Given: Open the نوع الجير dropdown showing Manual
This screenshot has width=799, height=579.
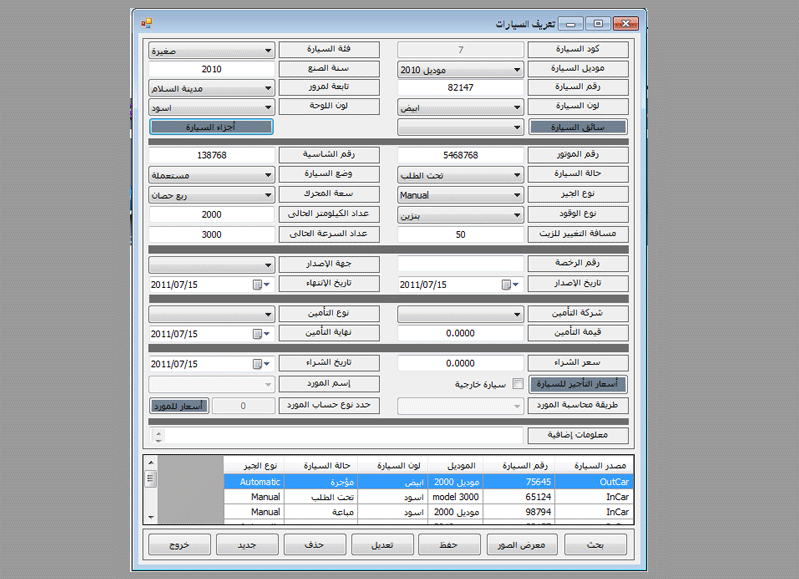Looking at the screenshot, I should coord(461,195).
